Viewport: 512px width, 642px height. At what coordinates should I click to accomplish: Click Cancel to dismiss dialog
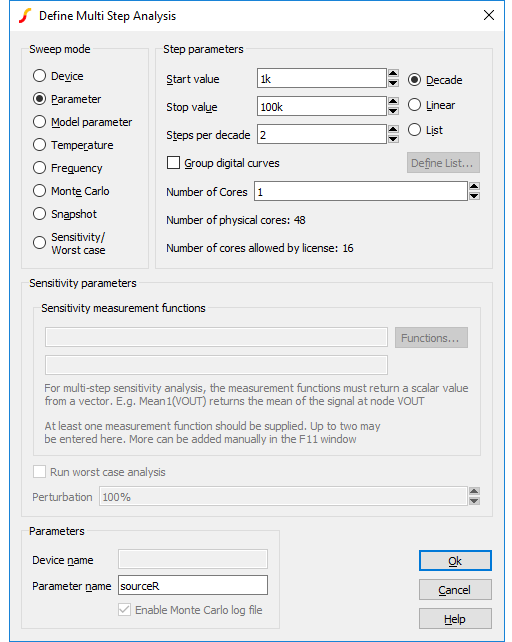pyautogui.click(x=455, y=590)
